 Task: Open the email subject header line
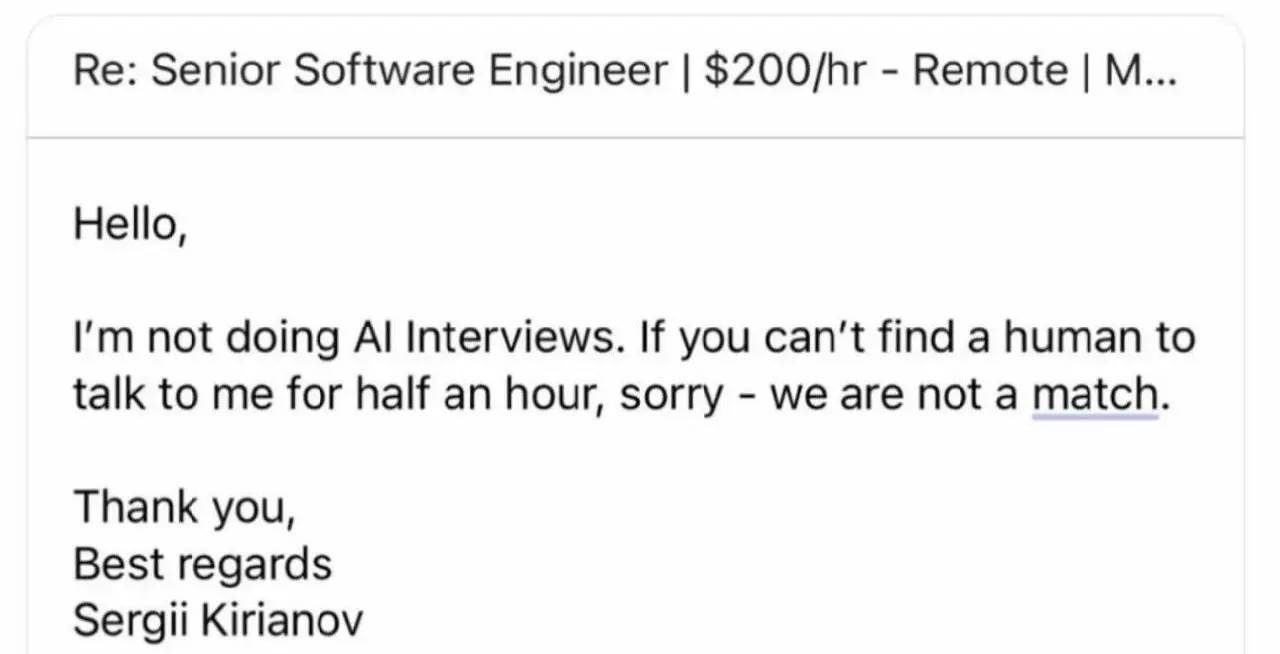636,72
